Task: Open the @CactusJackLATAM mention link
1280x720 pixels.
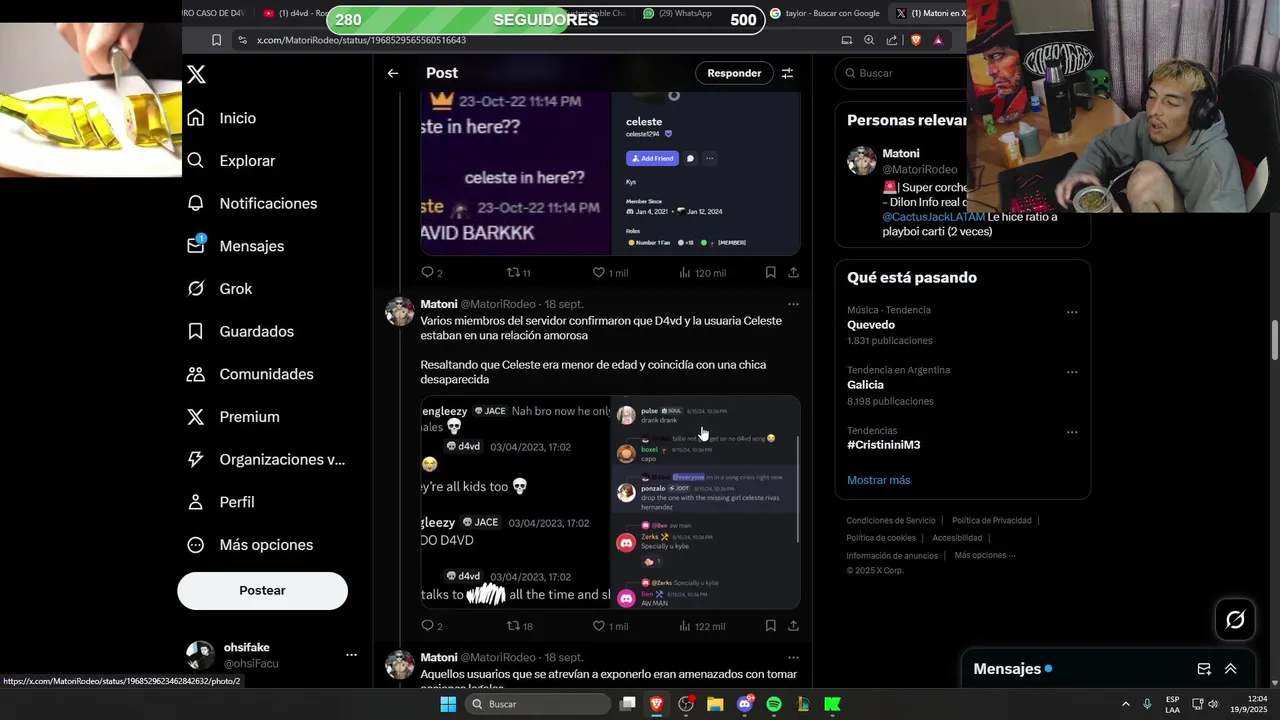Action: pos(934,217)
